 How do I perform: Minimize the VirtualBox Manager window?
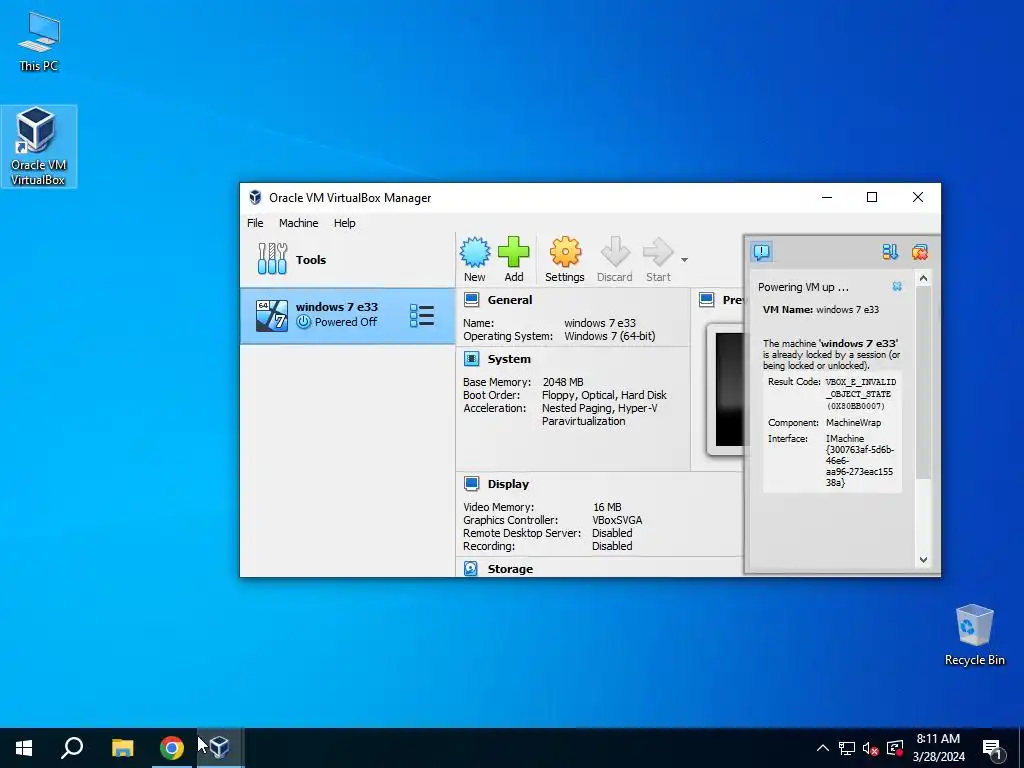(x=827, y=197)
